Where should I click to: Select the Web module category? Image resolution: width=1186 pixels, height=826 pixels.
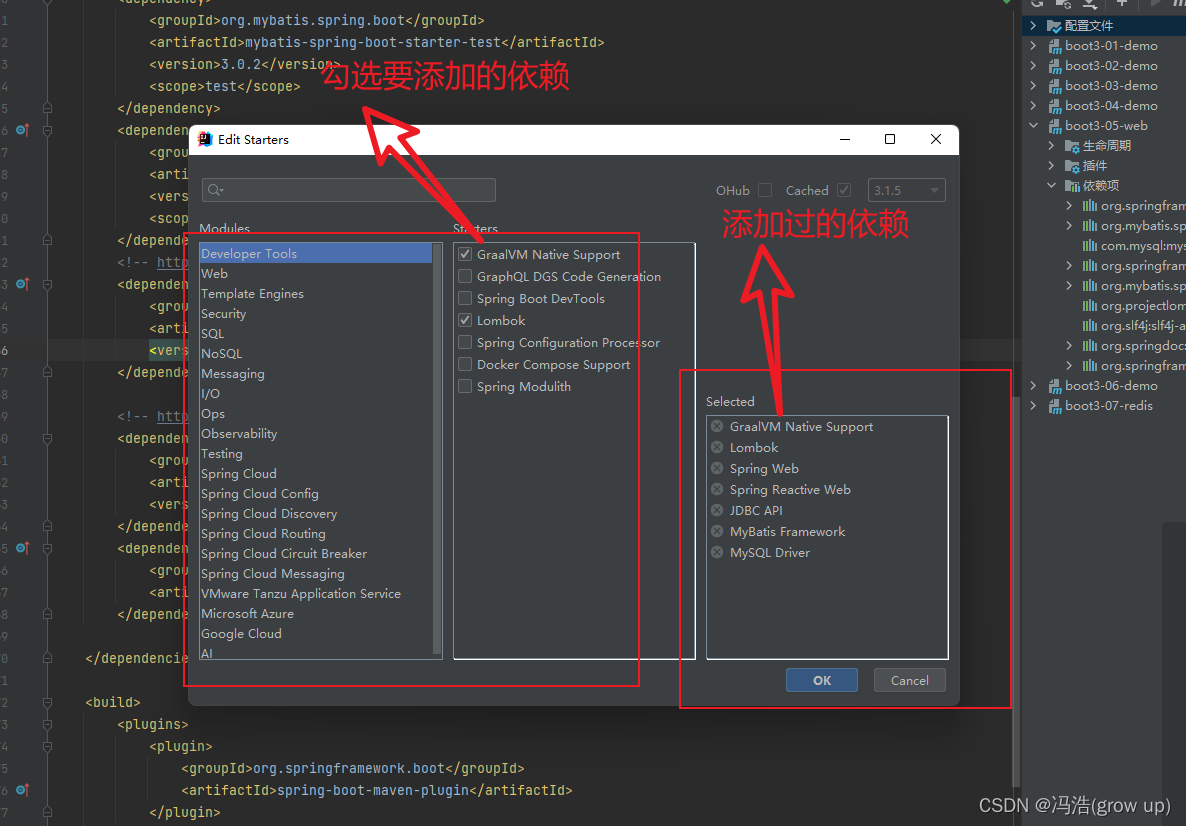click(x=315, y=274)
